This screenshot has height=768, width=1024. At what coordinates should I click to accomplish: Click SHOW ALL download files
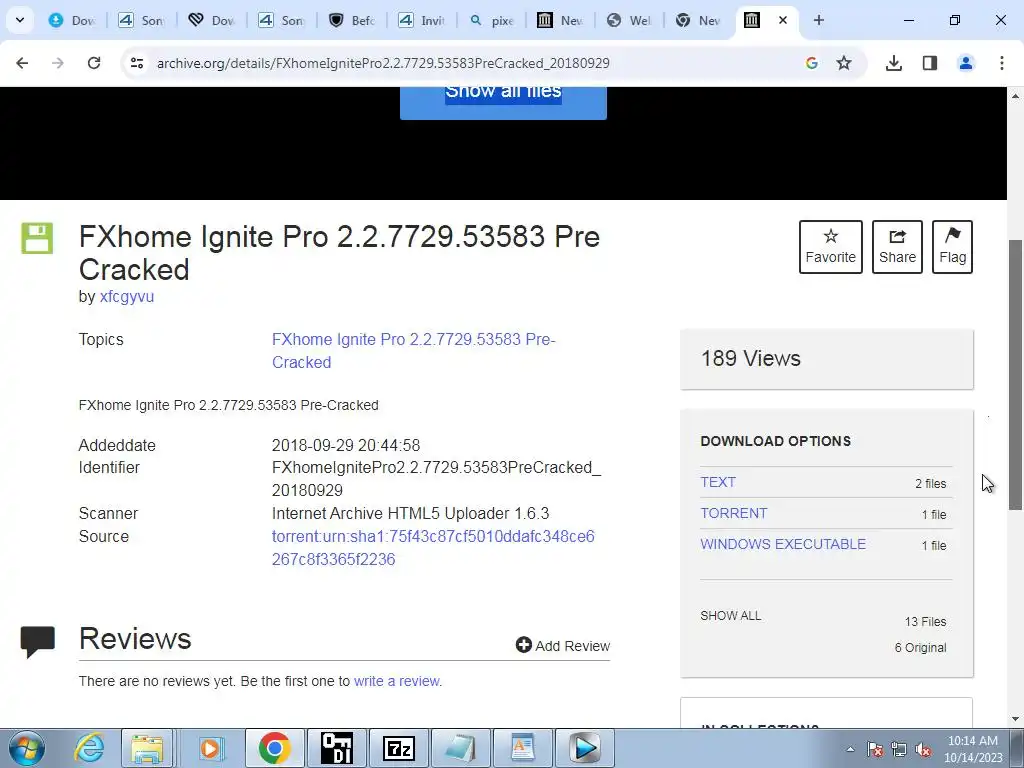point(731,616)
